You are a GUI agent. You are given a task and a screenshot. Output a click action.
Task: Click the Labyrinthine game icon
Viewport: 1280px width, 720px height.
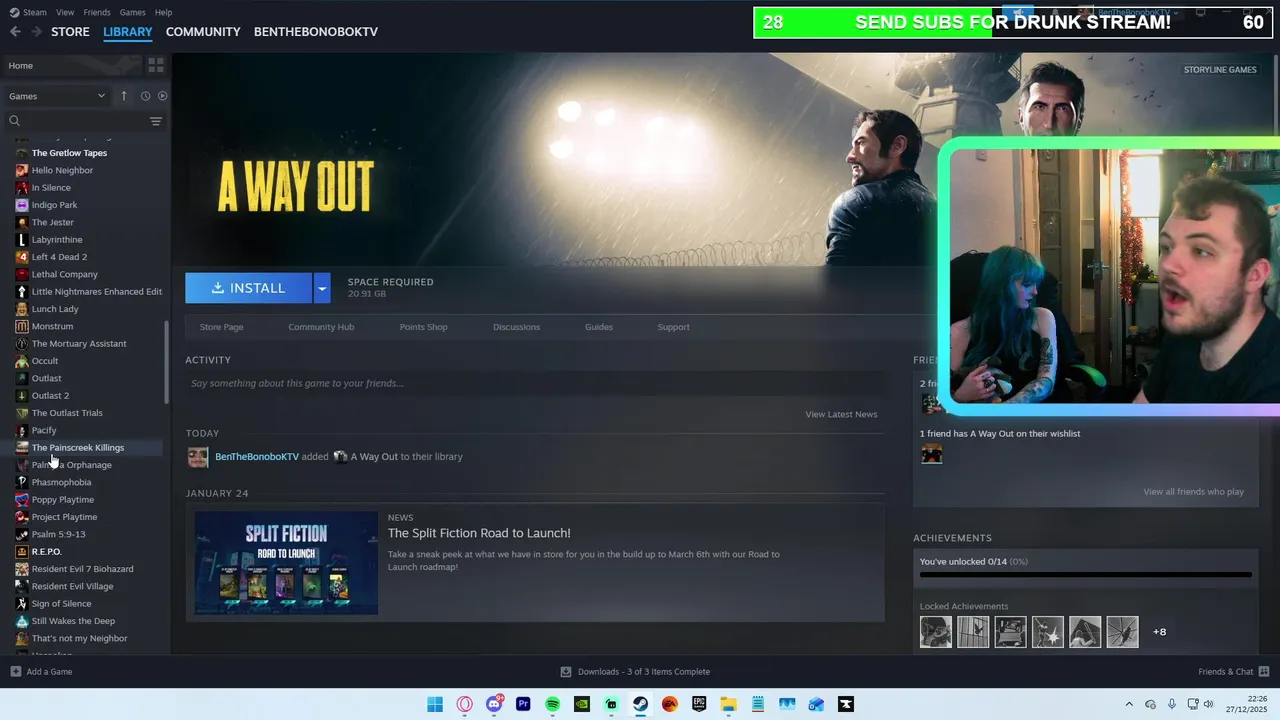click(22, 239)
